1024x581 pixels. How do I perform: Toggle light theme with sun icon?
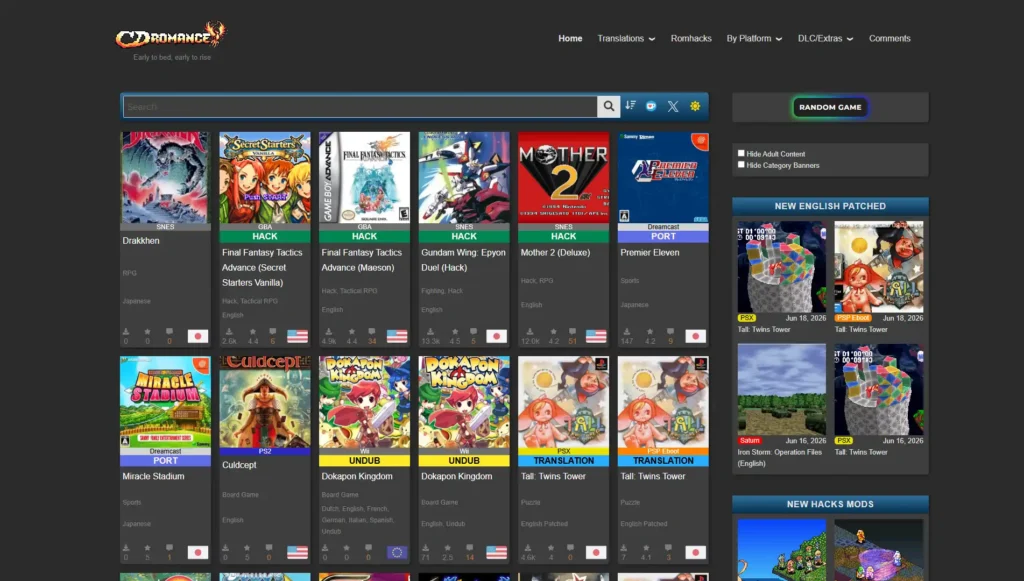click(695, 106)
